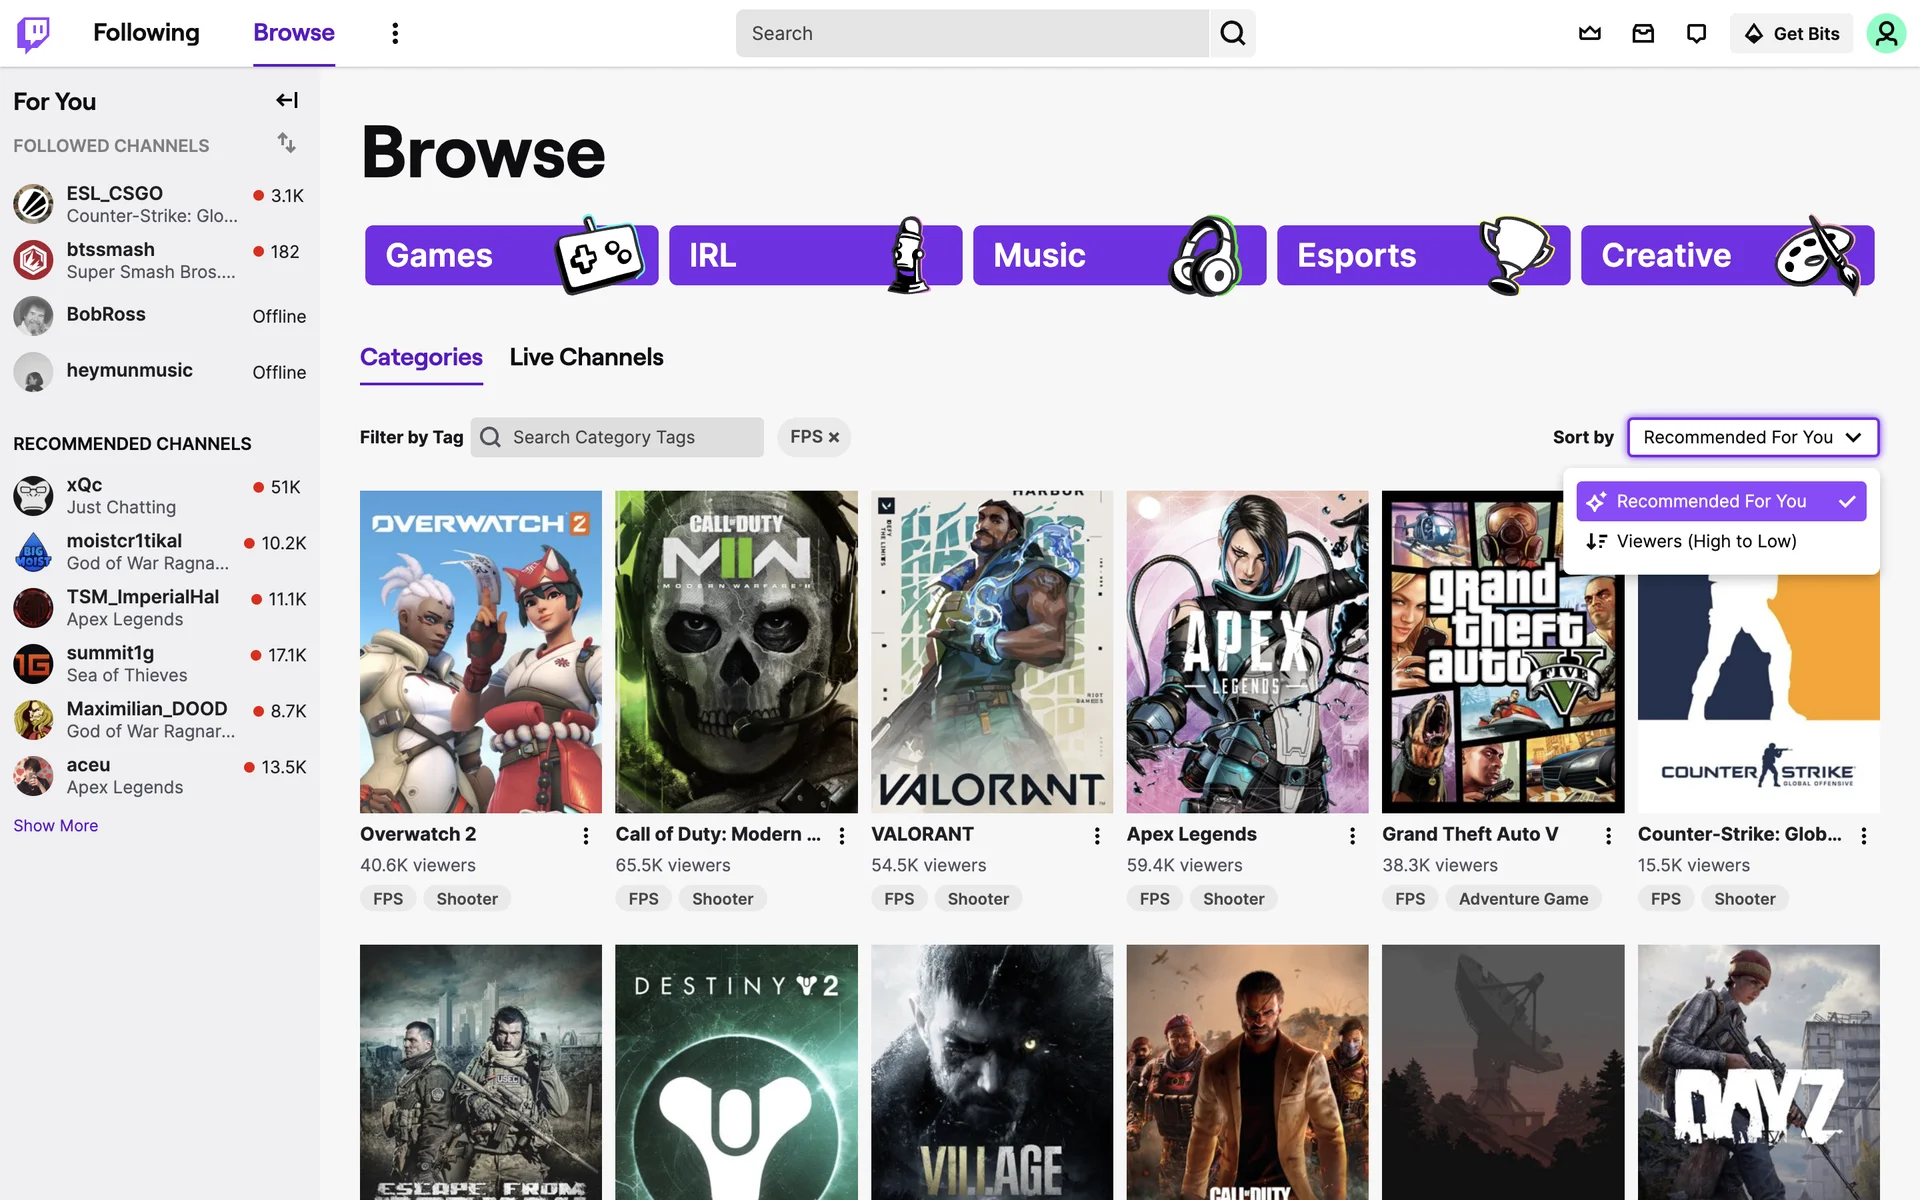Click the search magnifier button
Screen dimensions: 1920x1200
[1232, 33]
